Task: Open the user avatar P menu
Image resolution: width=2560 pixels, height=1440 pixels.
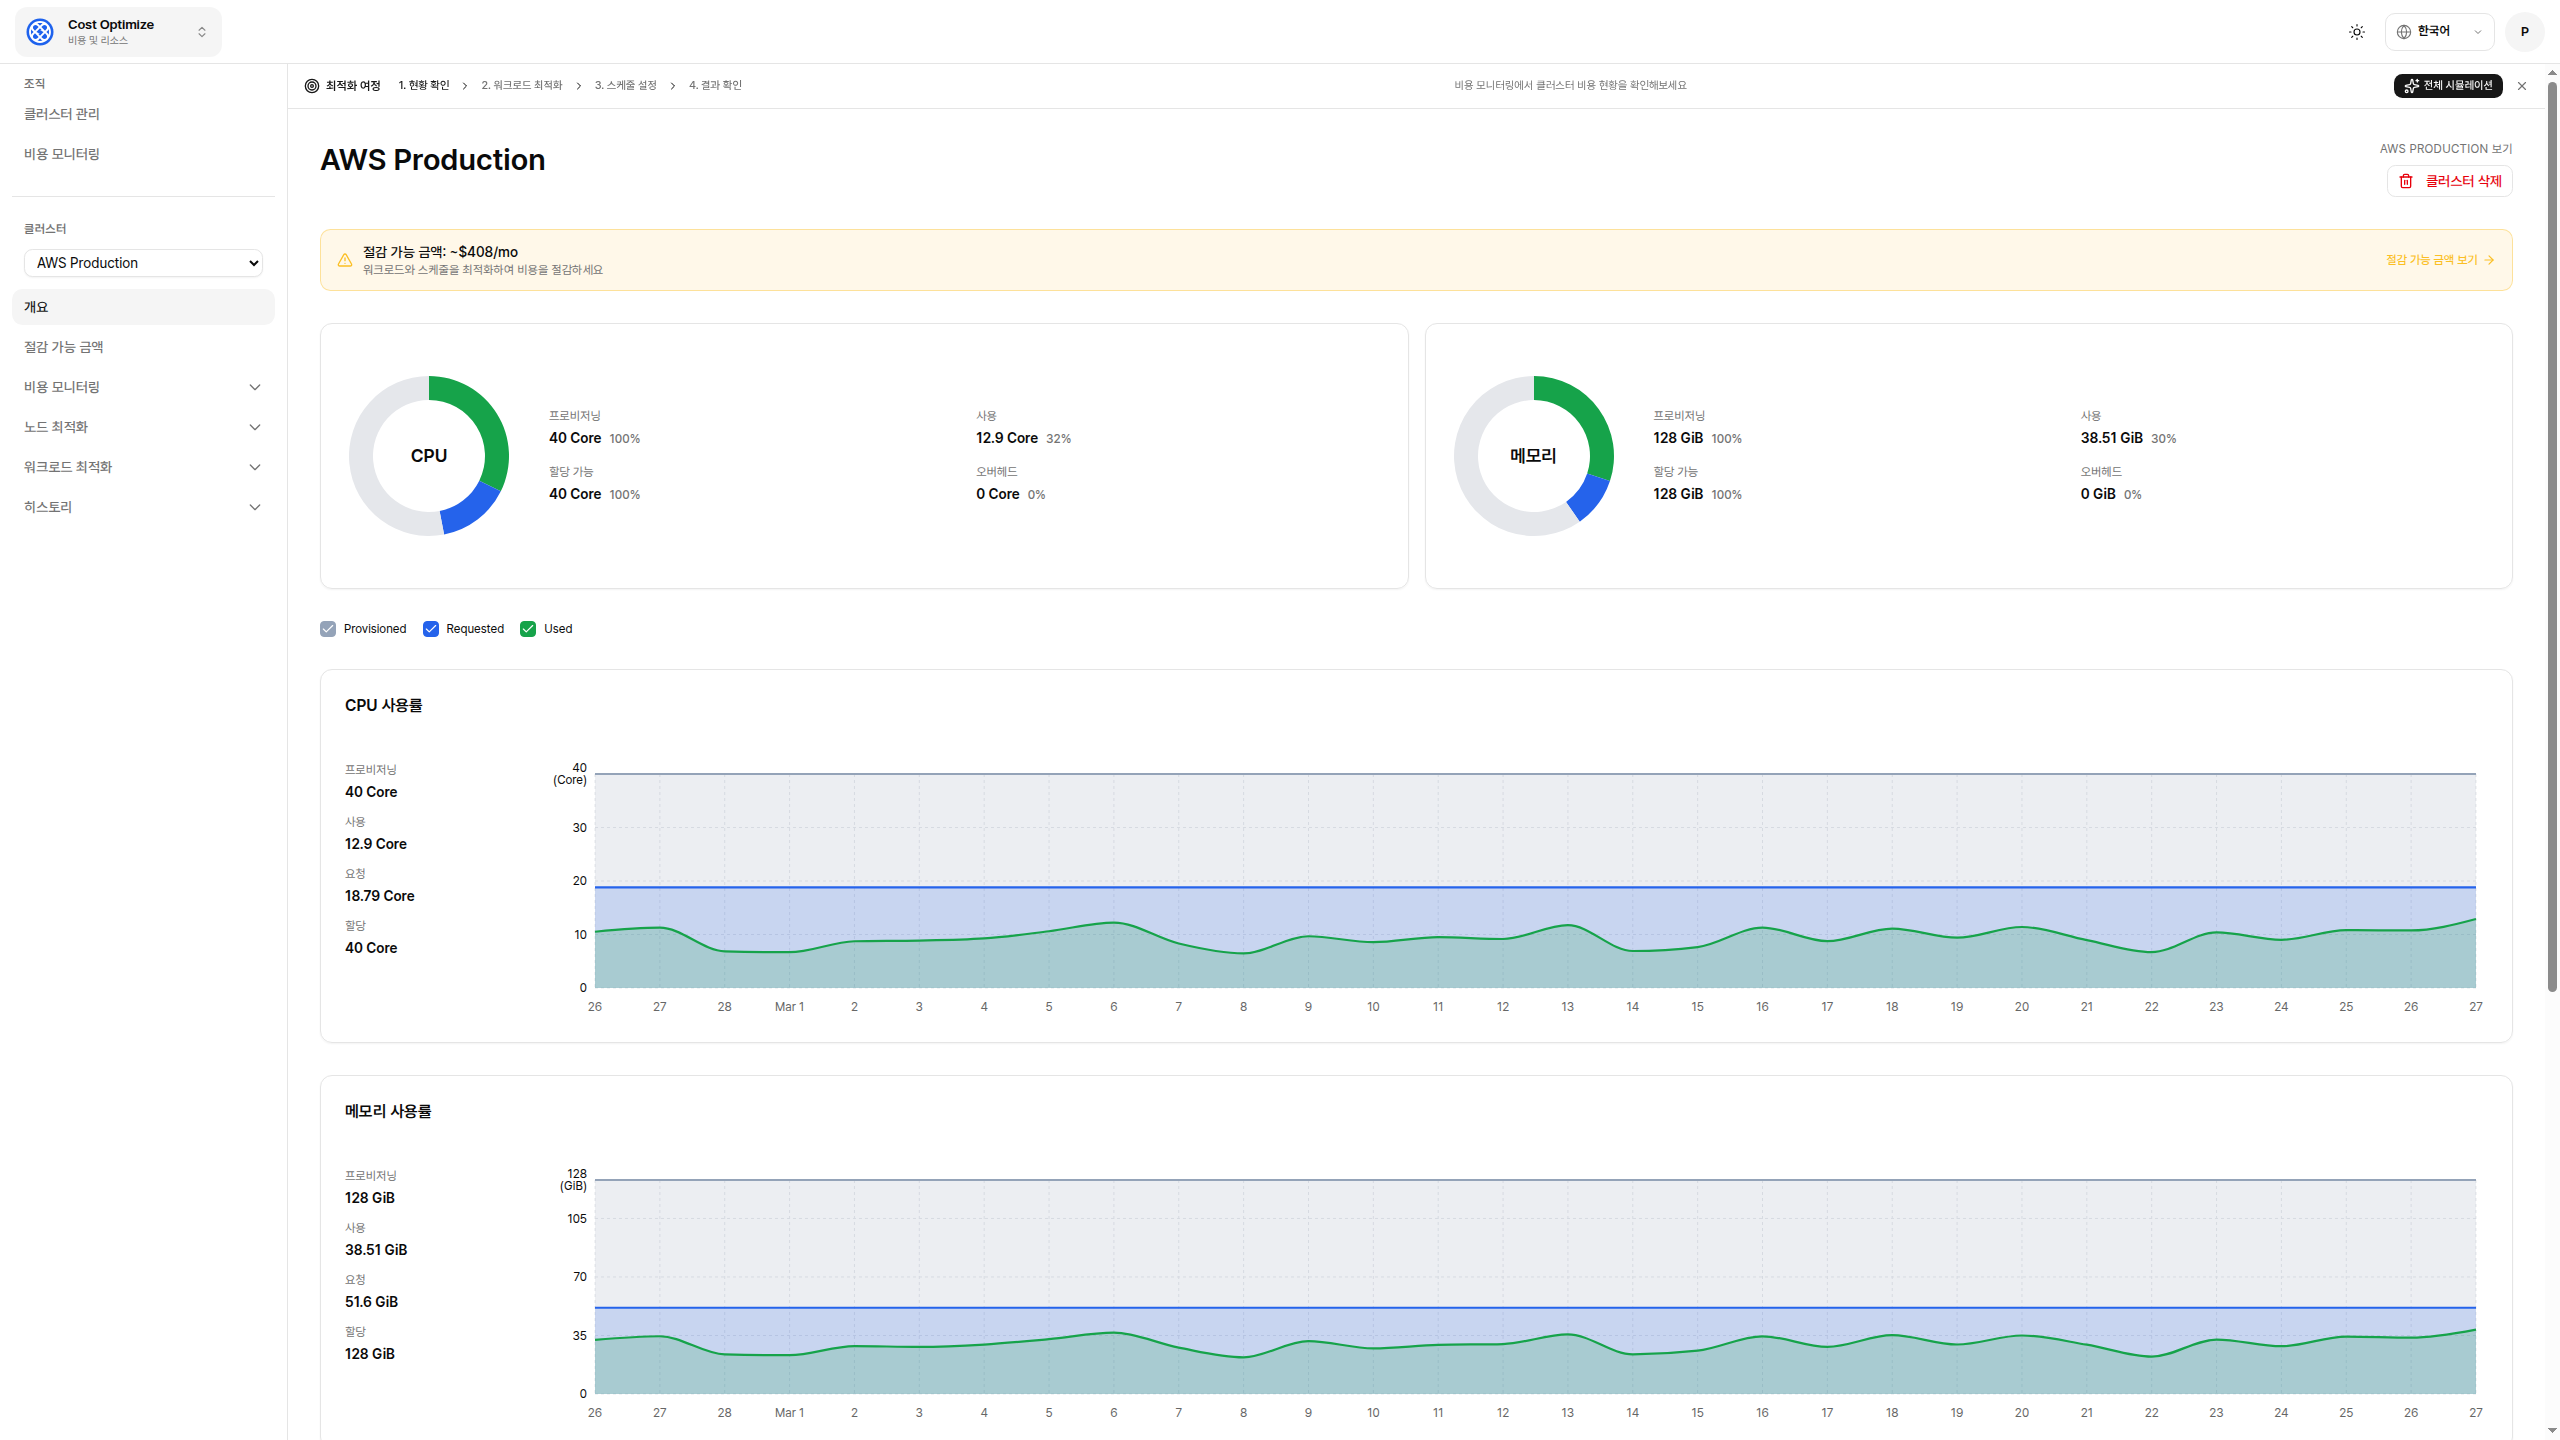Action: pos(2525,32)
